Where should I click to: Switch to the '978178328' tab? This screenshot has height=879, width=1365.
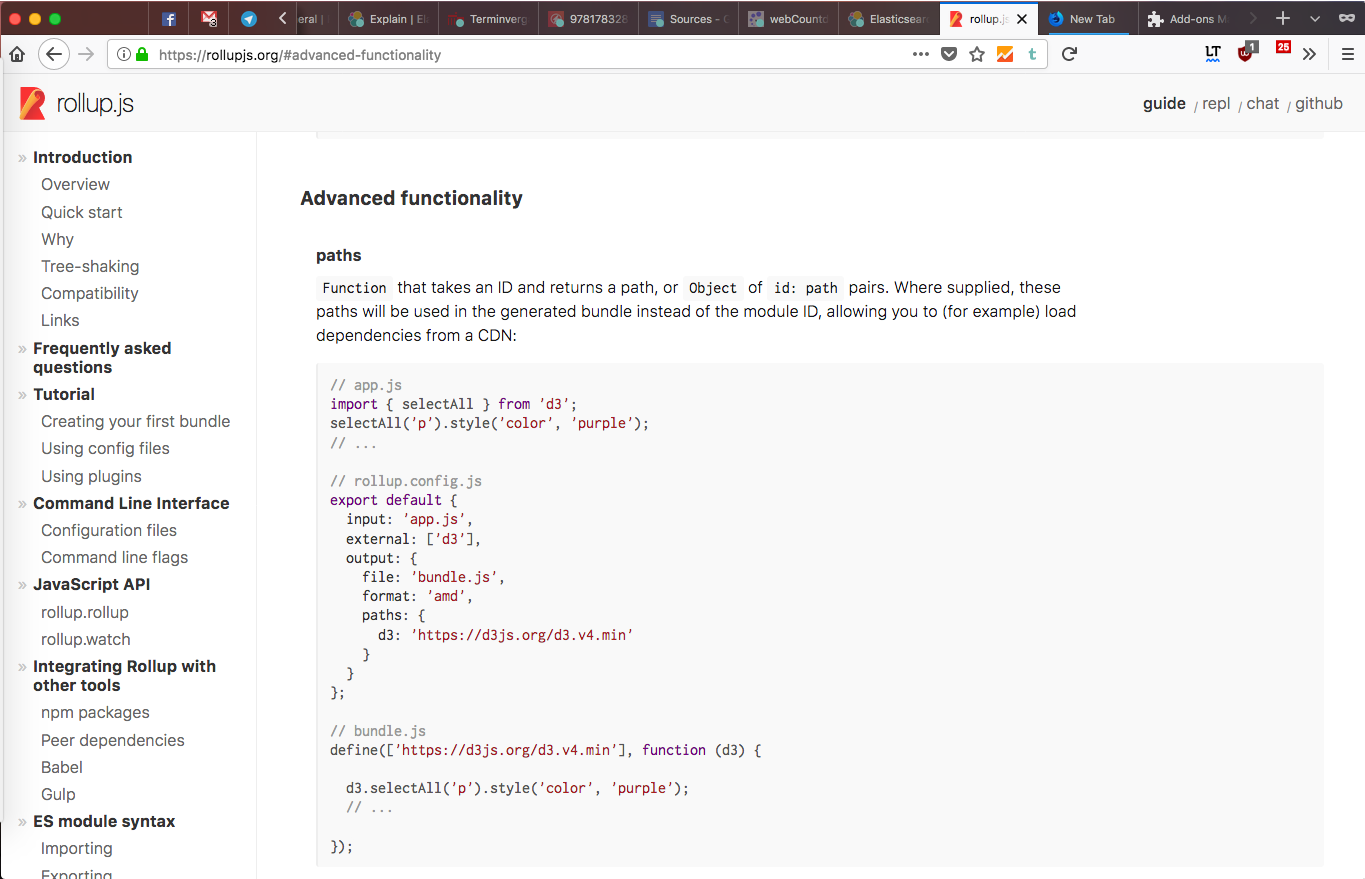[588, 19]
